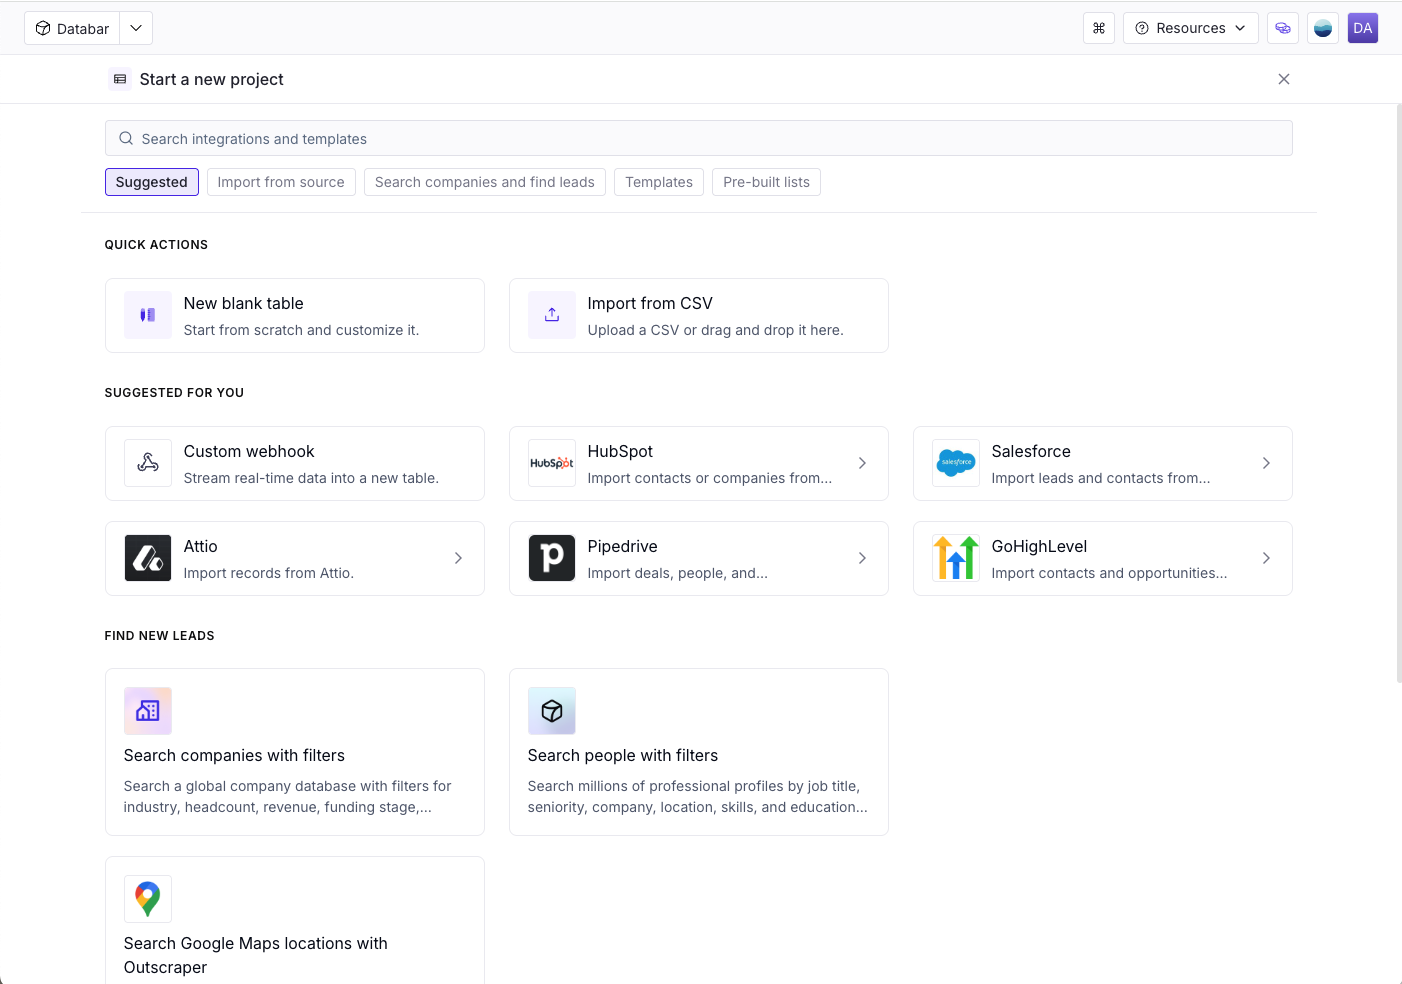1402x984 pixels.
Task: Open the Pre-built lists tab
Action: [766, 182]
